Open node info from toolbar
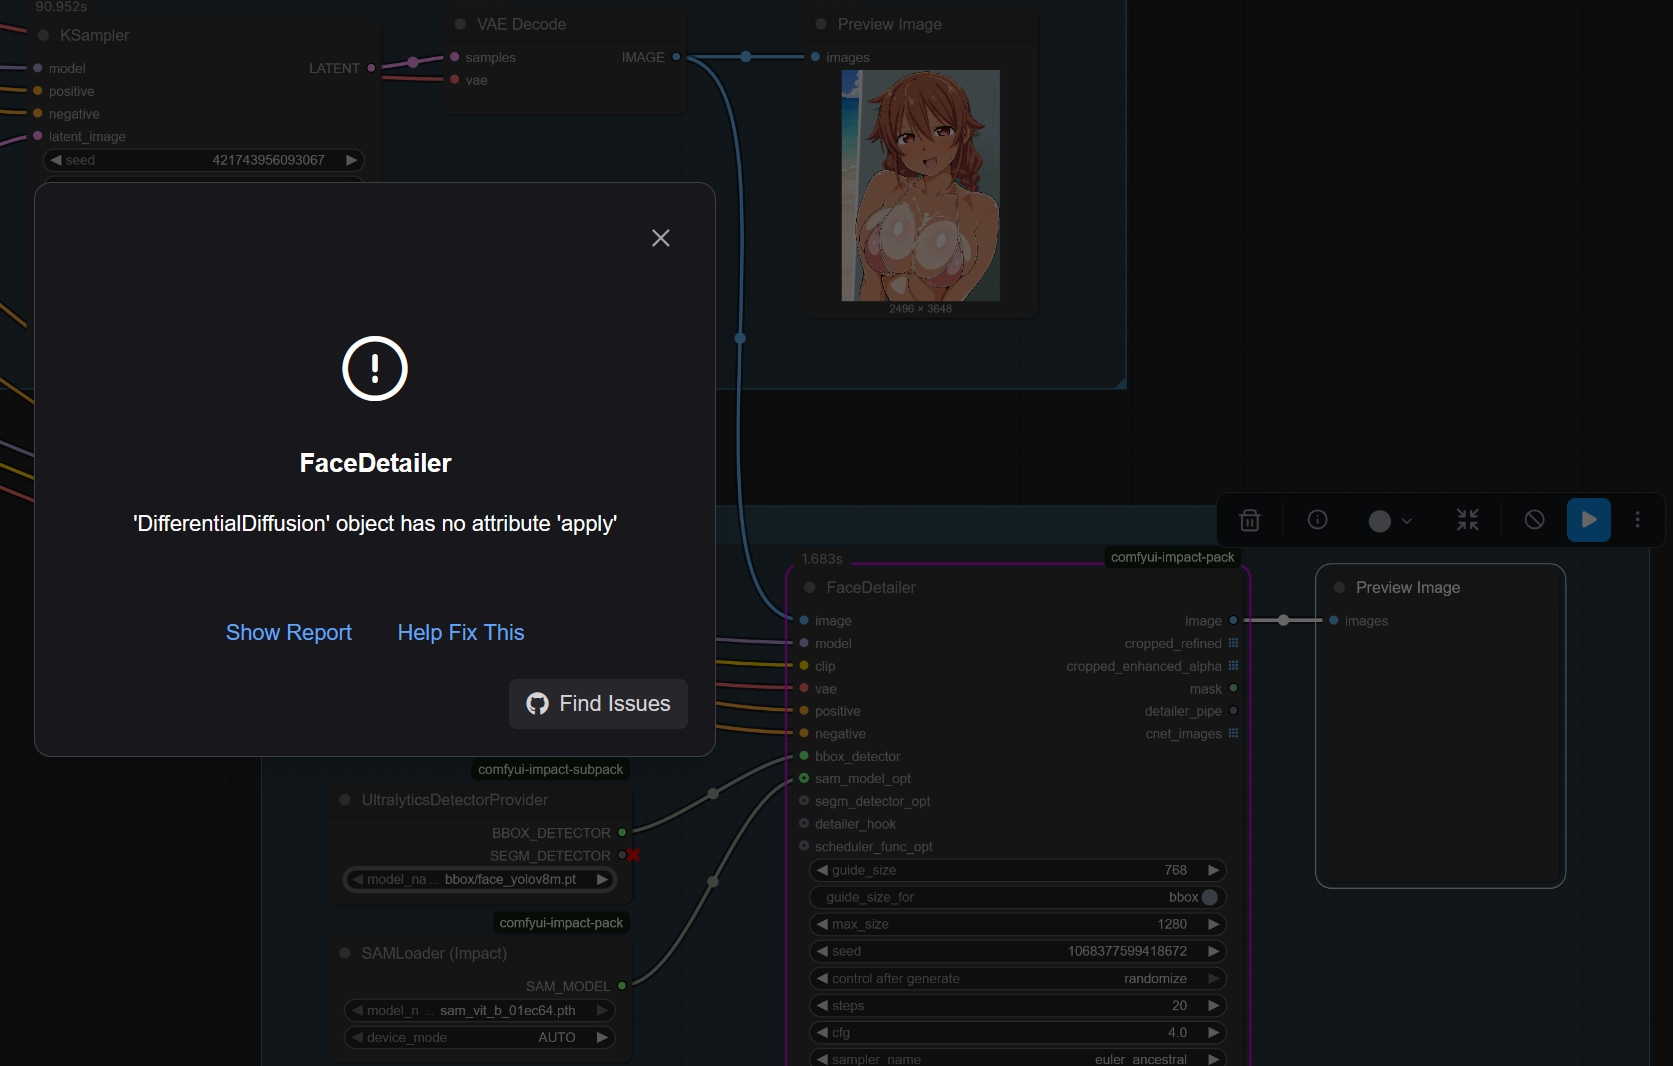This screenshot has height=1066, width=1673. (1317, 520)
